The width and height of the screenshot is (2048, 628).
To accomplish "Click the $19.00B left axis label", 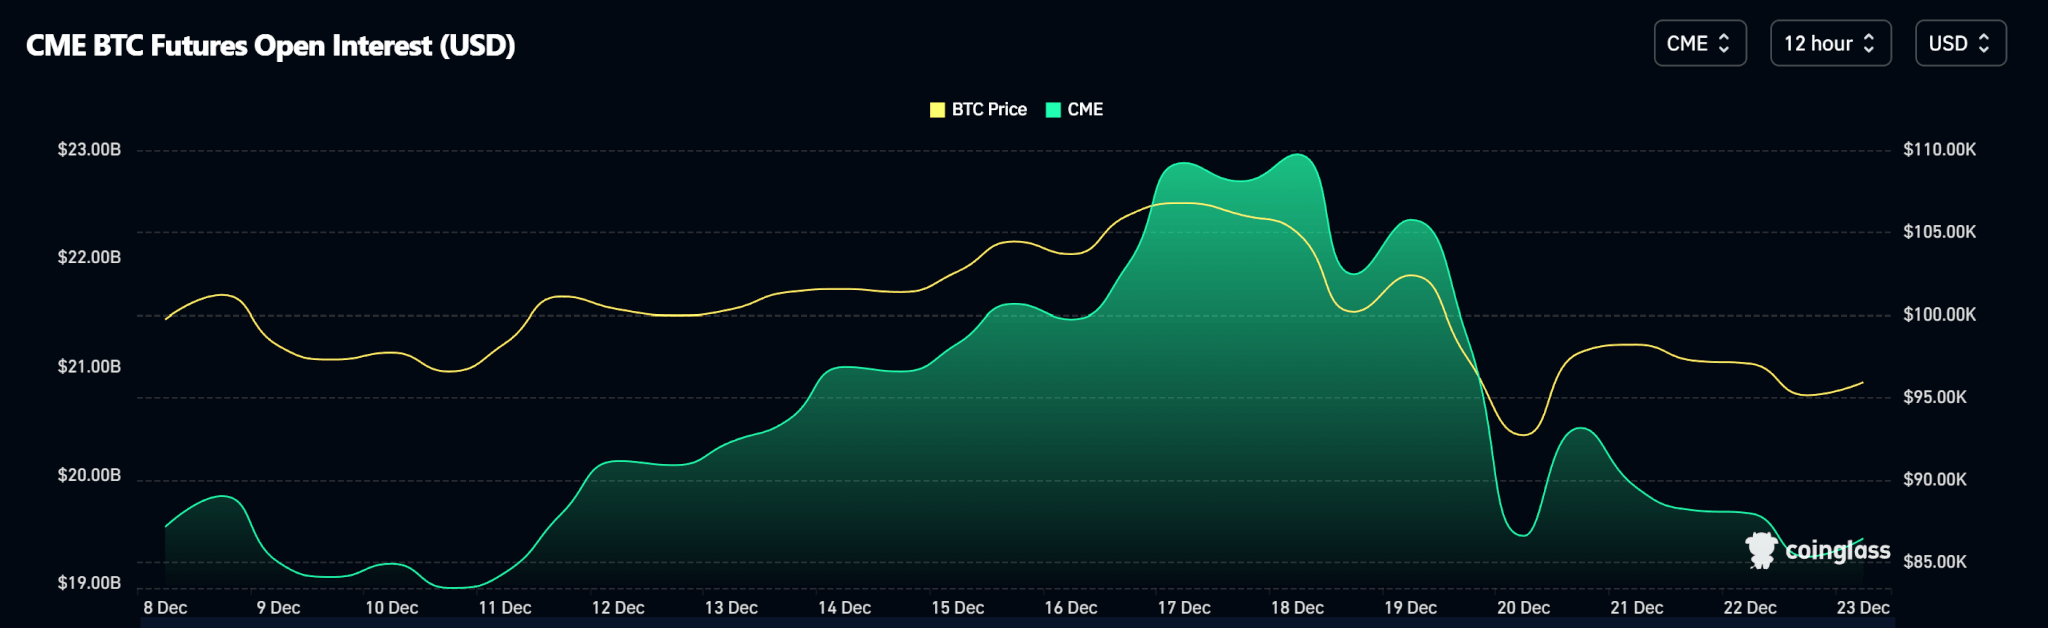I will pos(89,583).
